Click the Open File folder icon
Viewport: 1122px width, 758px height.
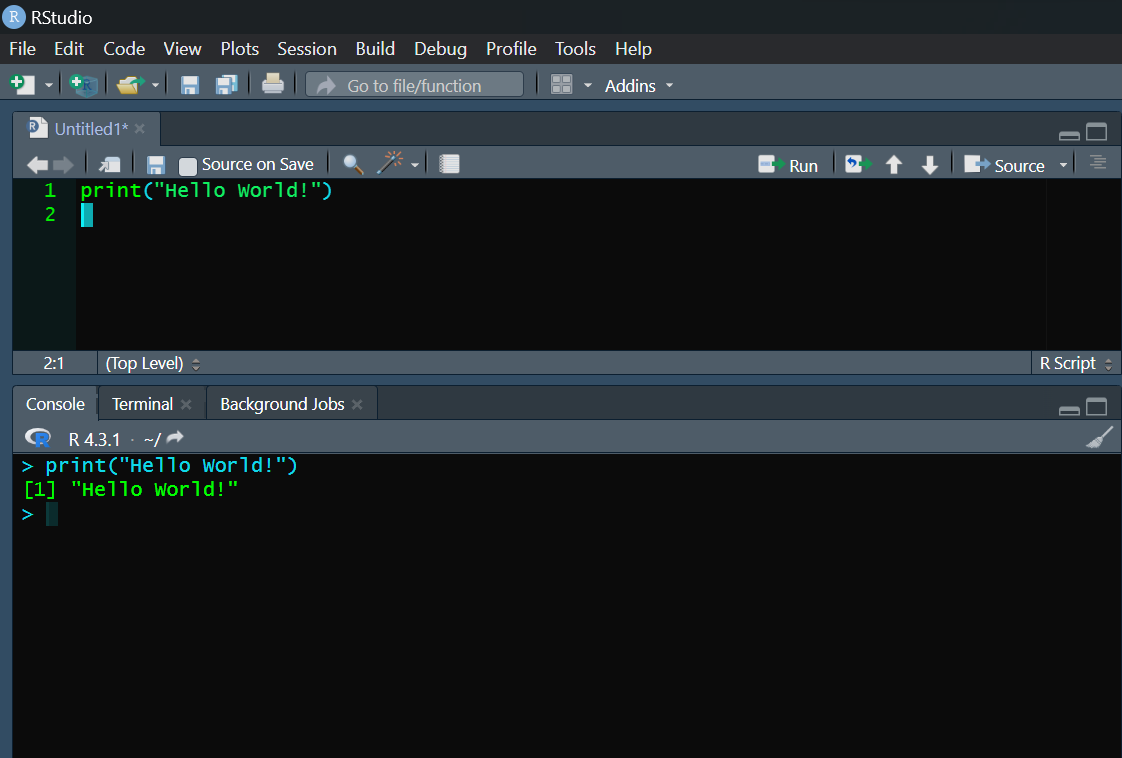[130, 84]
